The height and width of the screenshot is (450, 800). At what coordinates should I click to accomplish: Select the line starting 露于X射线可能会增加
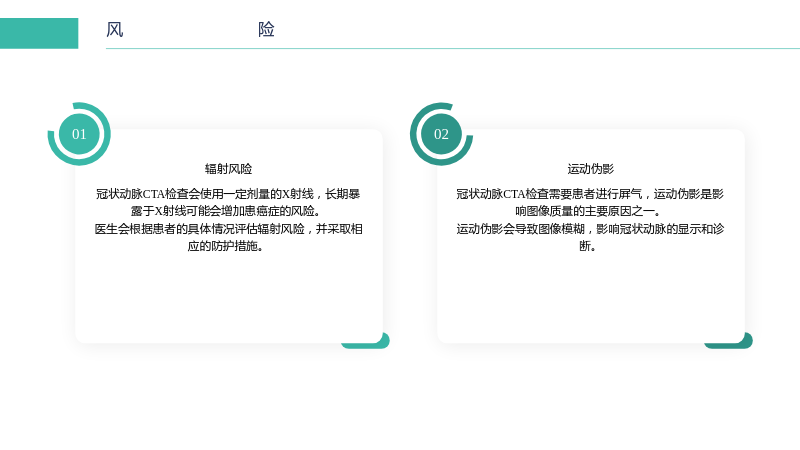click(x=226, y=211)
